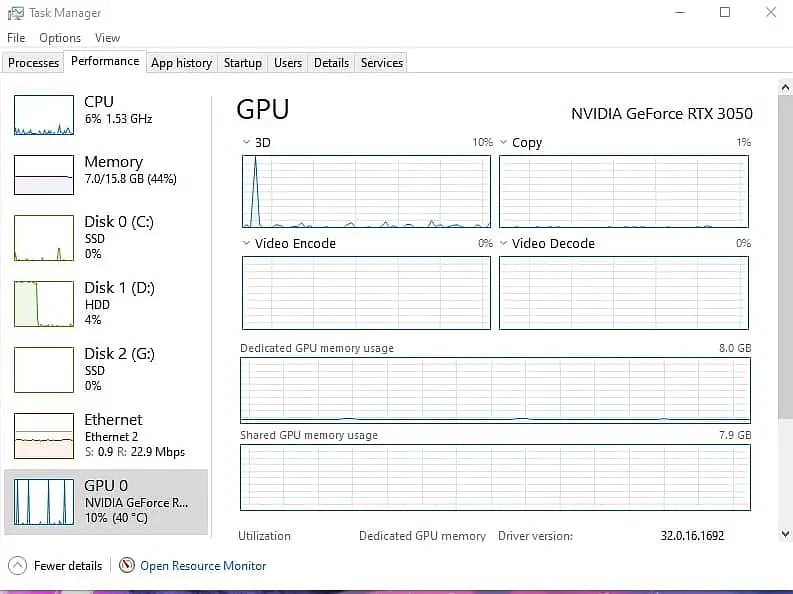Click the scrollbar down arrow
This screenshot has height=594, width=793.
(785, 533)
